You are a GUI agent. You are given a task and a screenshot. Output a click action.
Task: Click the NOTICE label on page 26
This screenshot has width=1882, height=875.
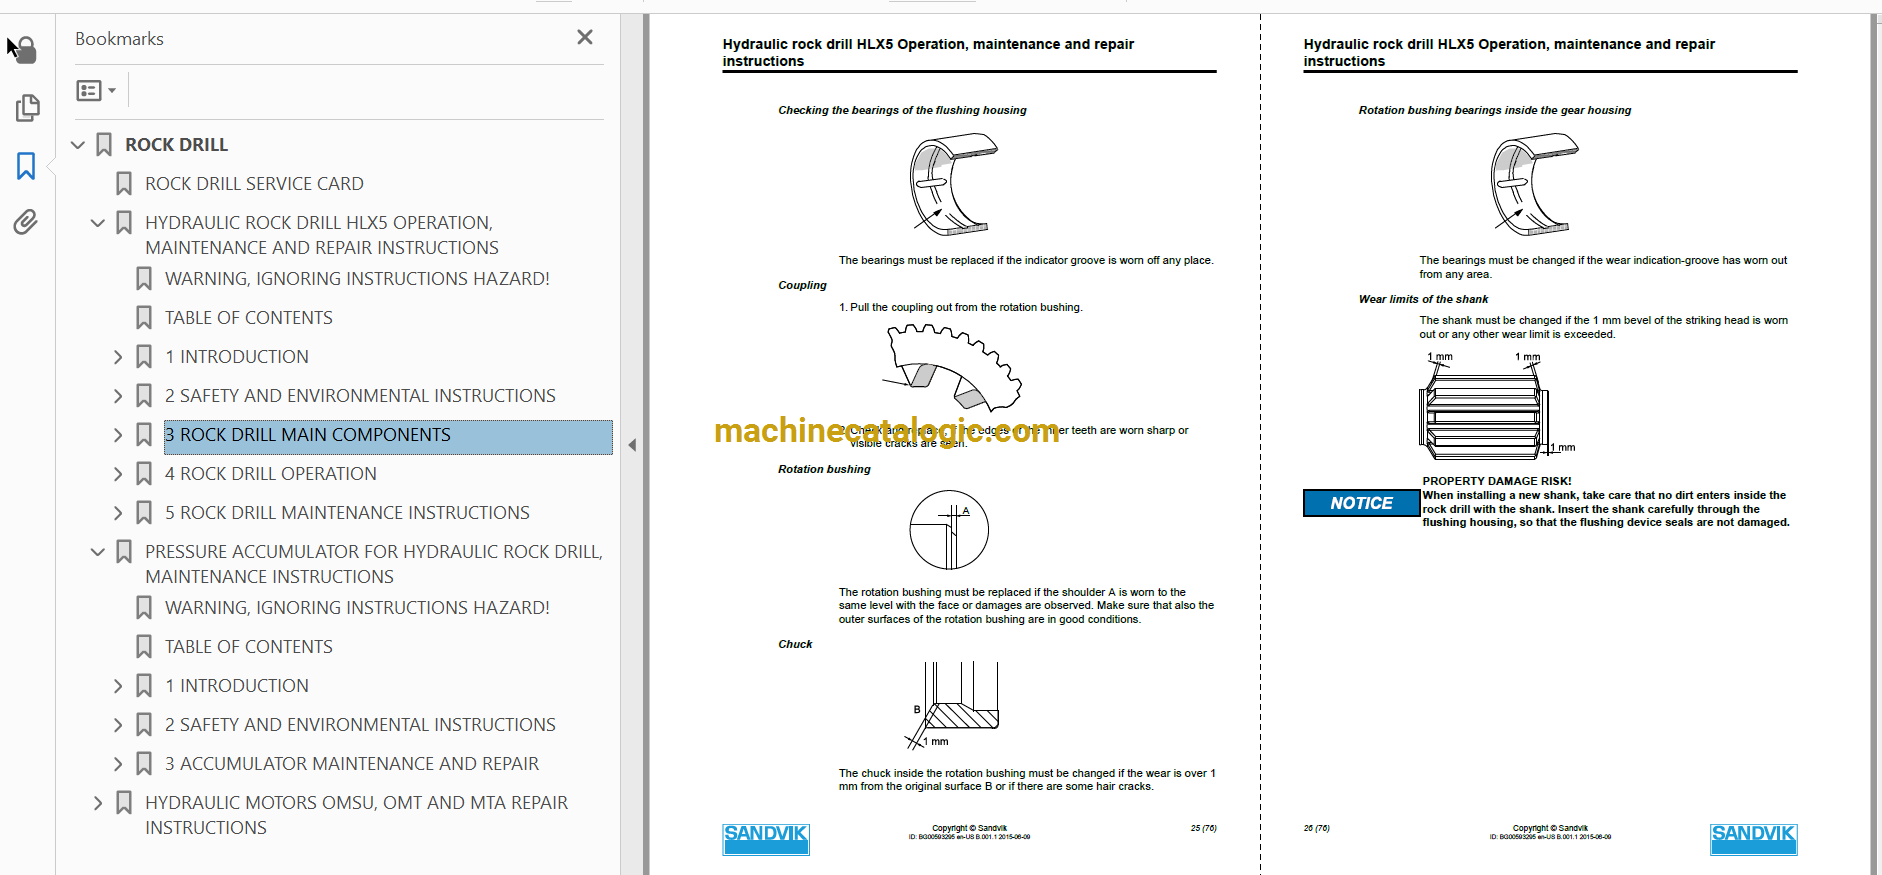[x=1361, y=503]
